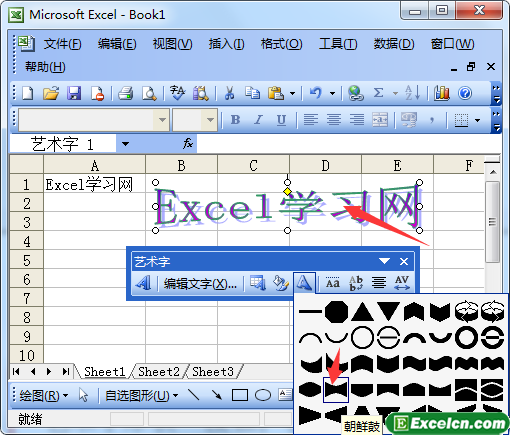
Task: Toggle Underline formatting
Action: [x=282, y=120]
